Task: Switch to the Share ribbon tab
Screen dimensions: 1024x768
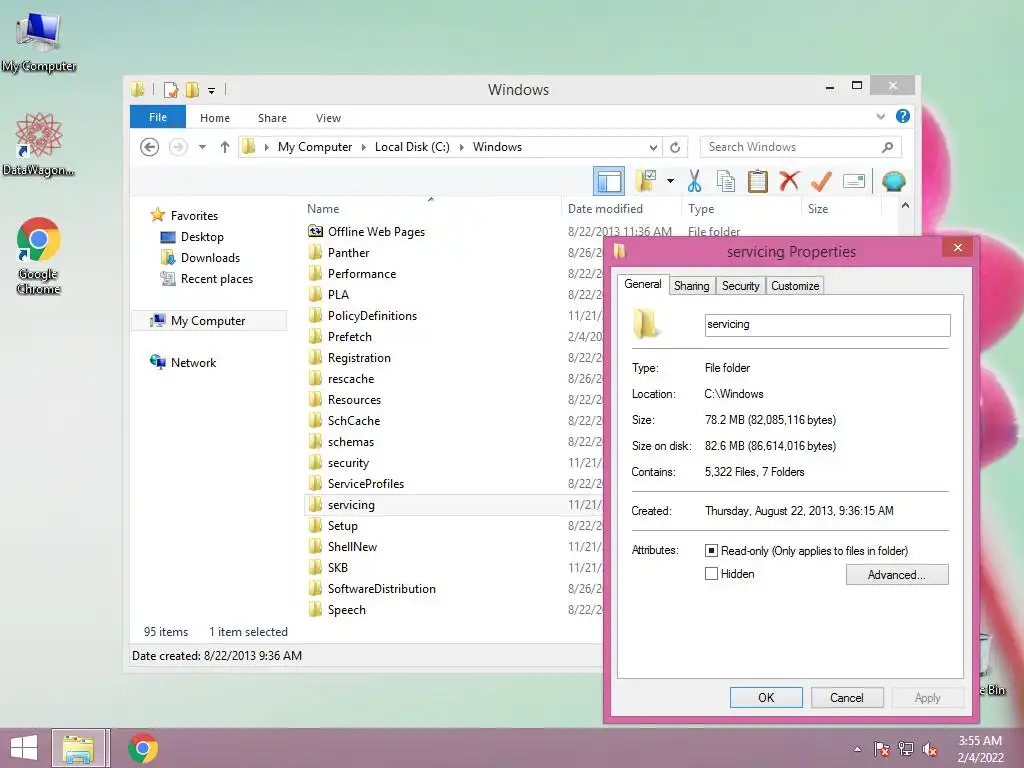Action: click(272, 118)
